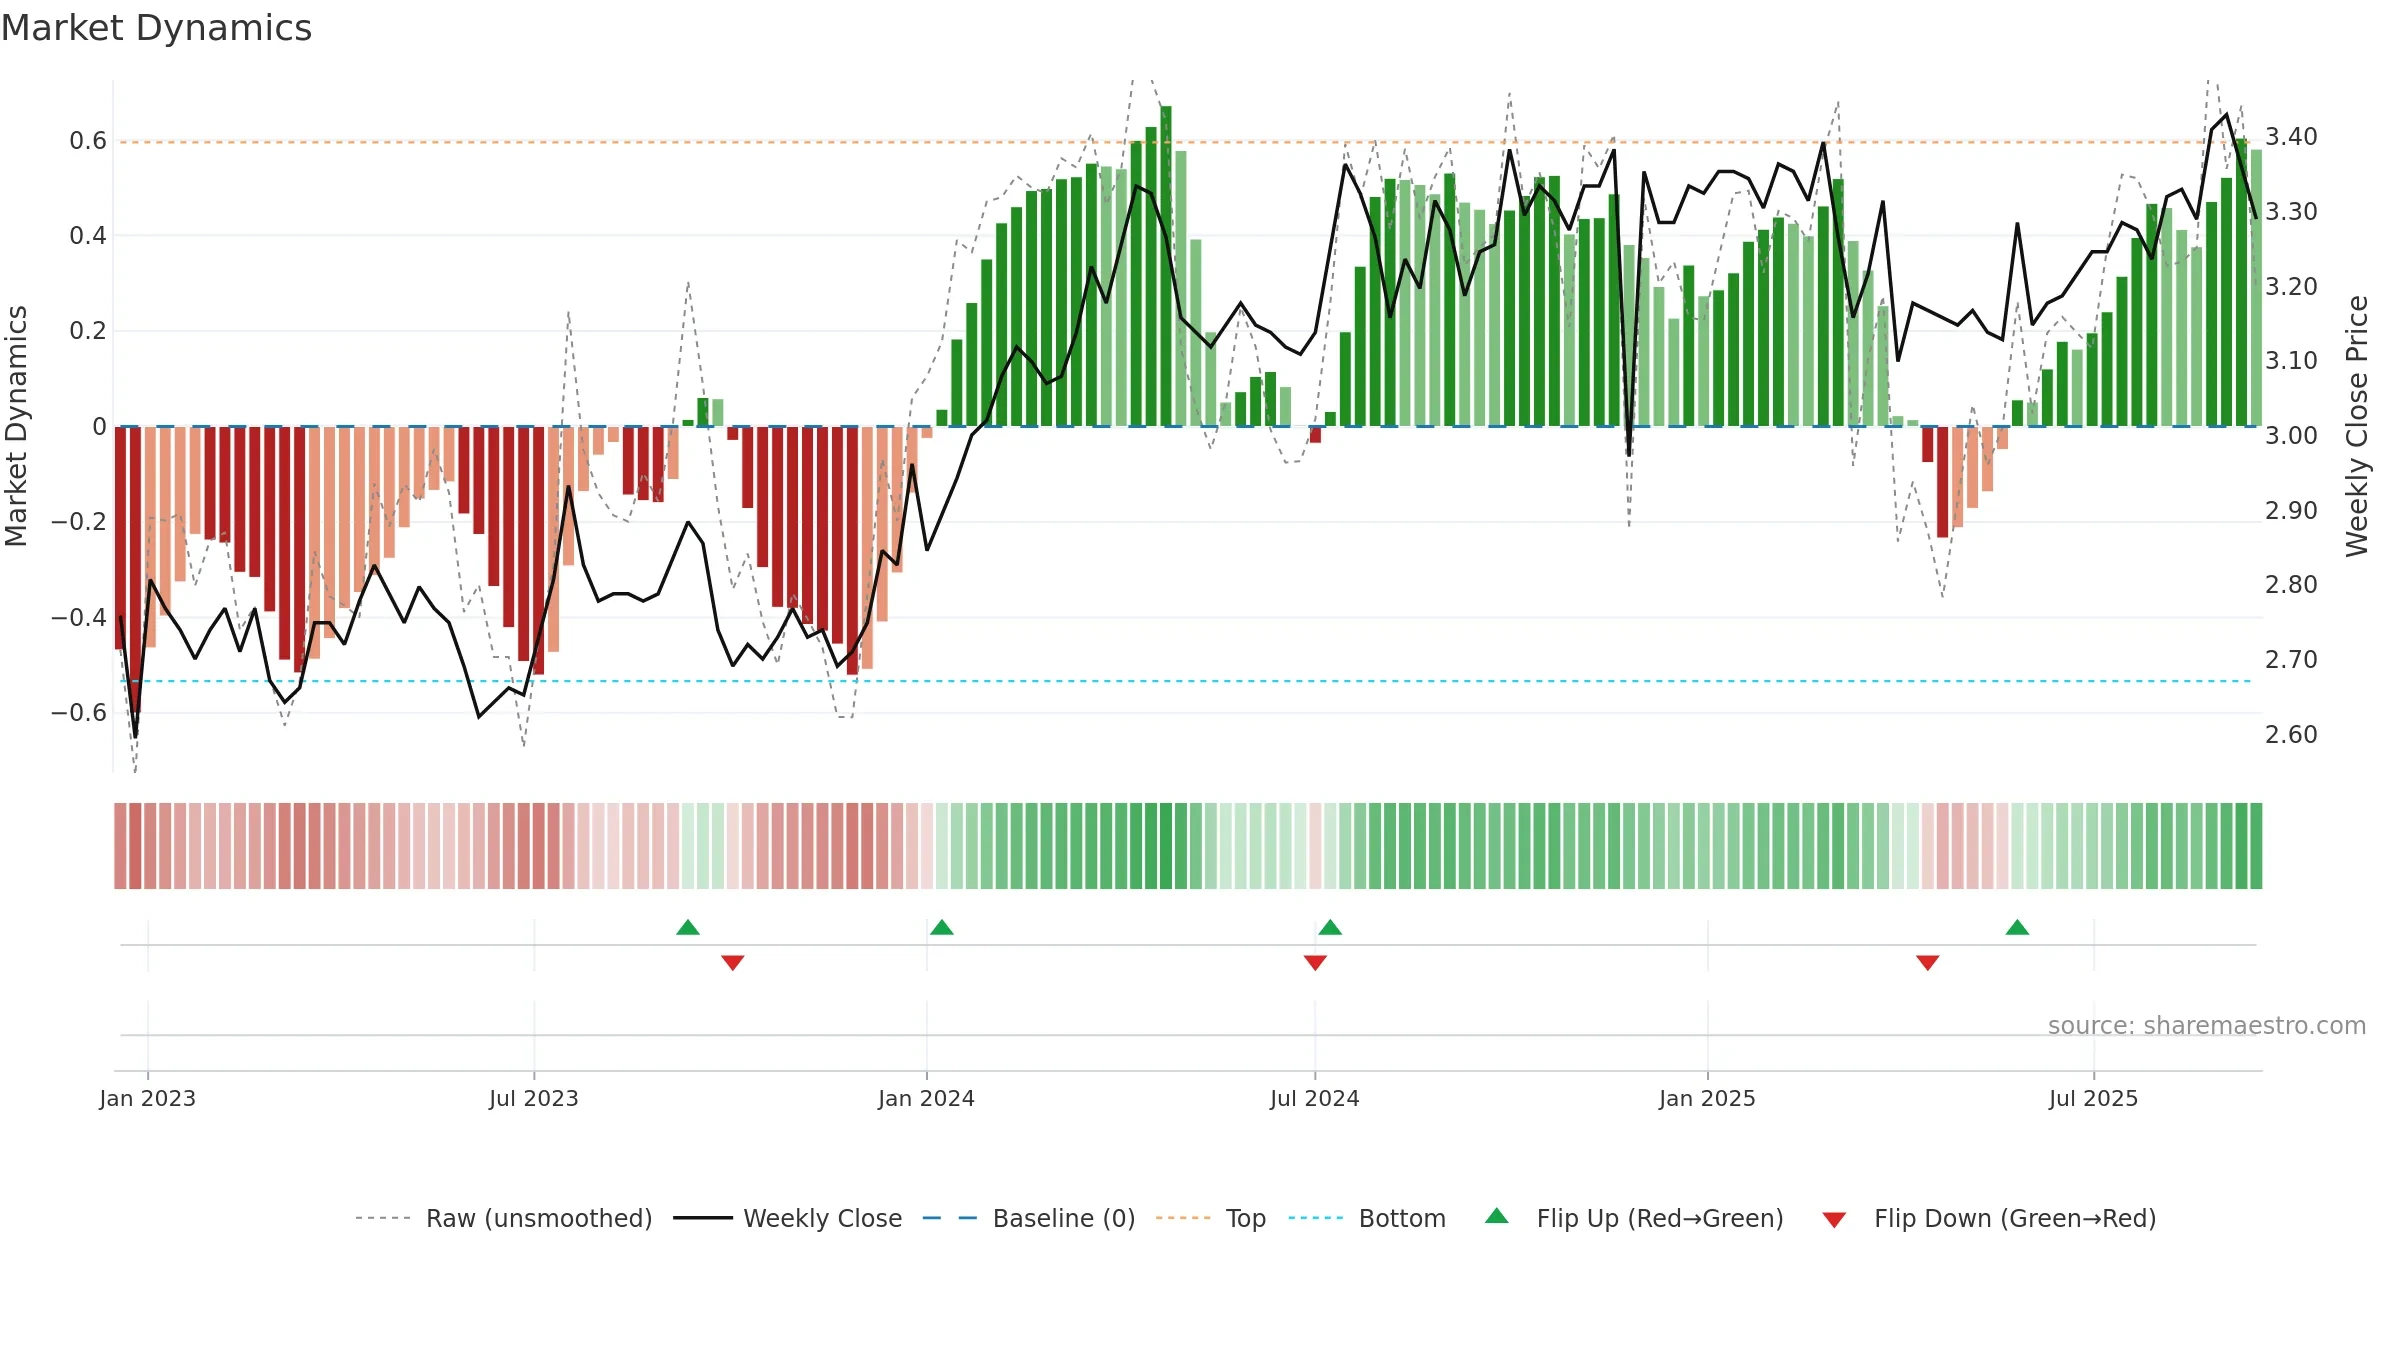Click the 3.40 price axis tick label
This screenshot has width=2400, height=1350.
[x=2291, y=137]
